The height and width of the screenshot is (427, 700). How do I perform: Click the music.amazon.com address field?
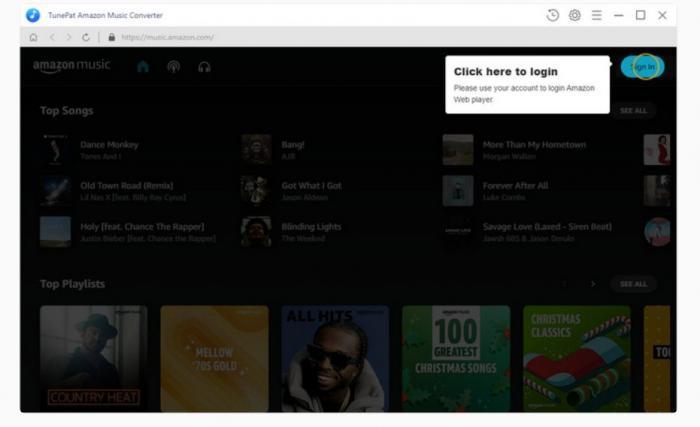(167, 37)
